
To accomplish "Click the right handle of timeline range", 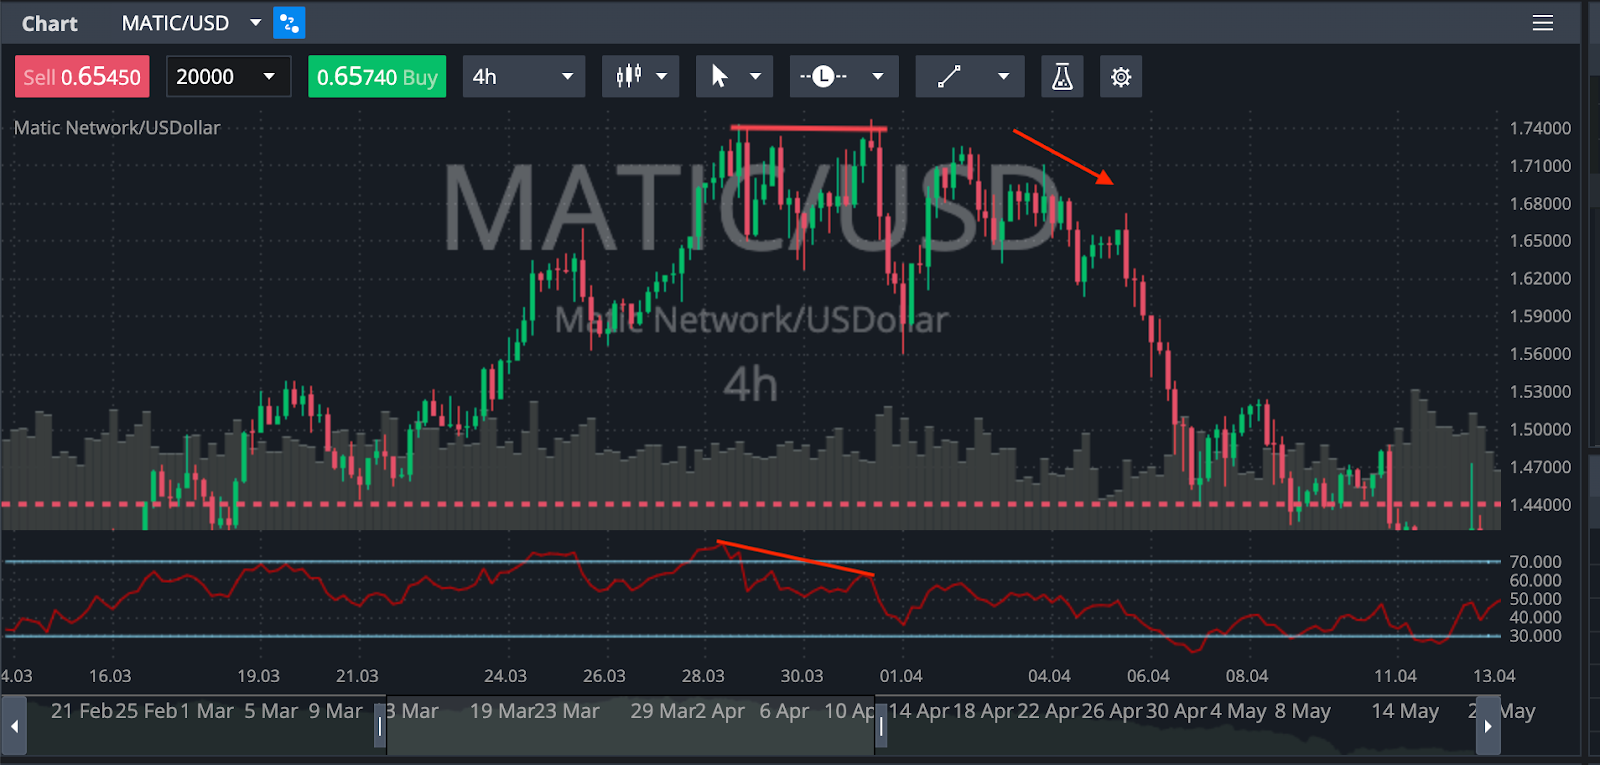I will point(881,727).
